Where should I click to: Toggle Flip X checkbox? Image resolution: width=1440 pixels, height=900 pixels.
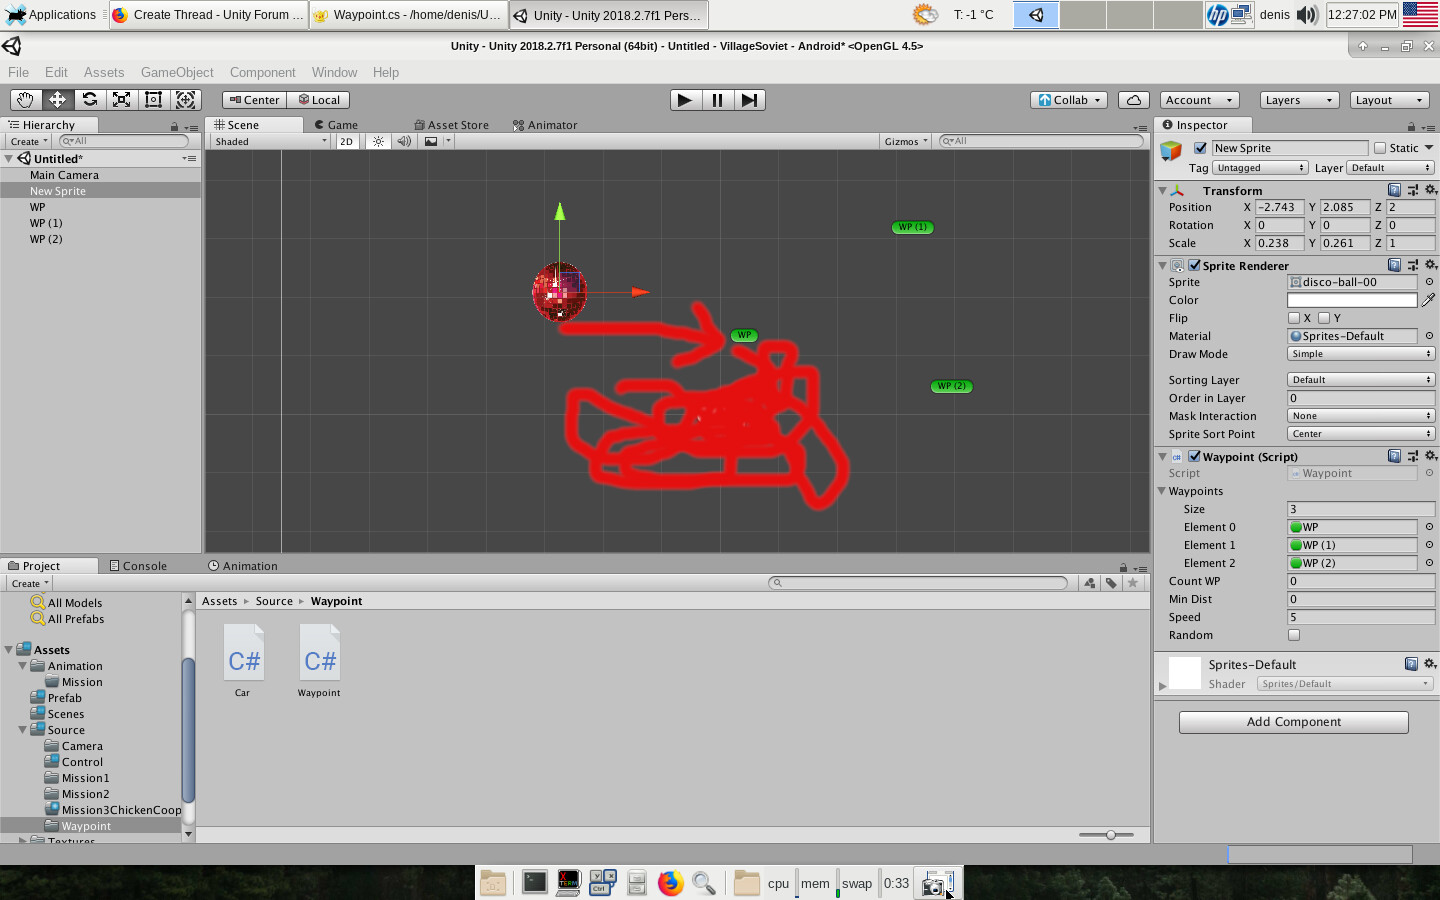pyautogui.click(x=1294, y=318)
